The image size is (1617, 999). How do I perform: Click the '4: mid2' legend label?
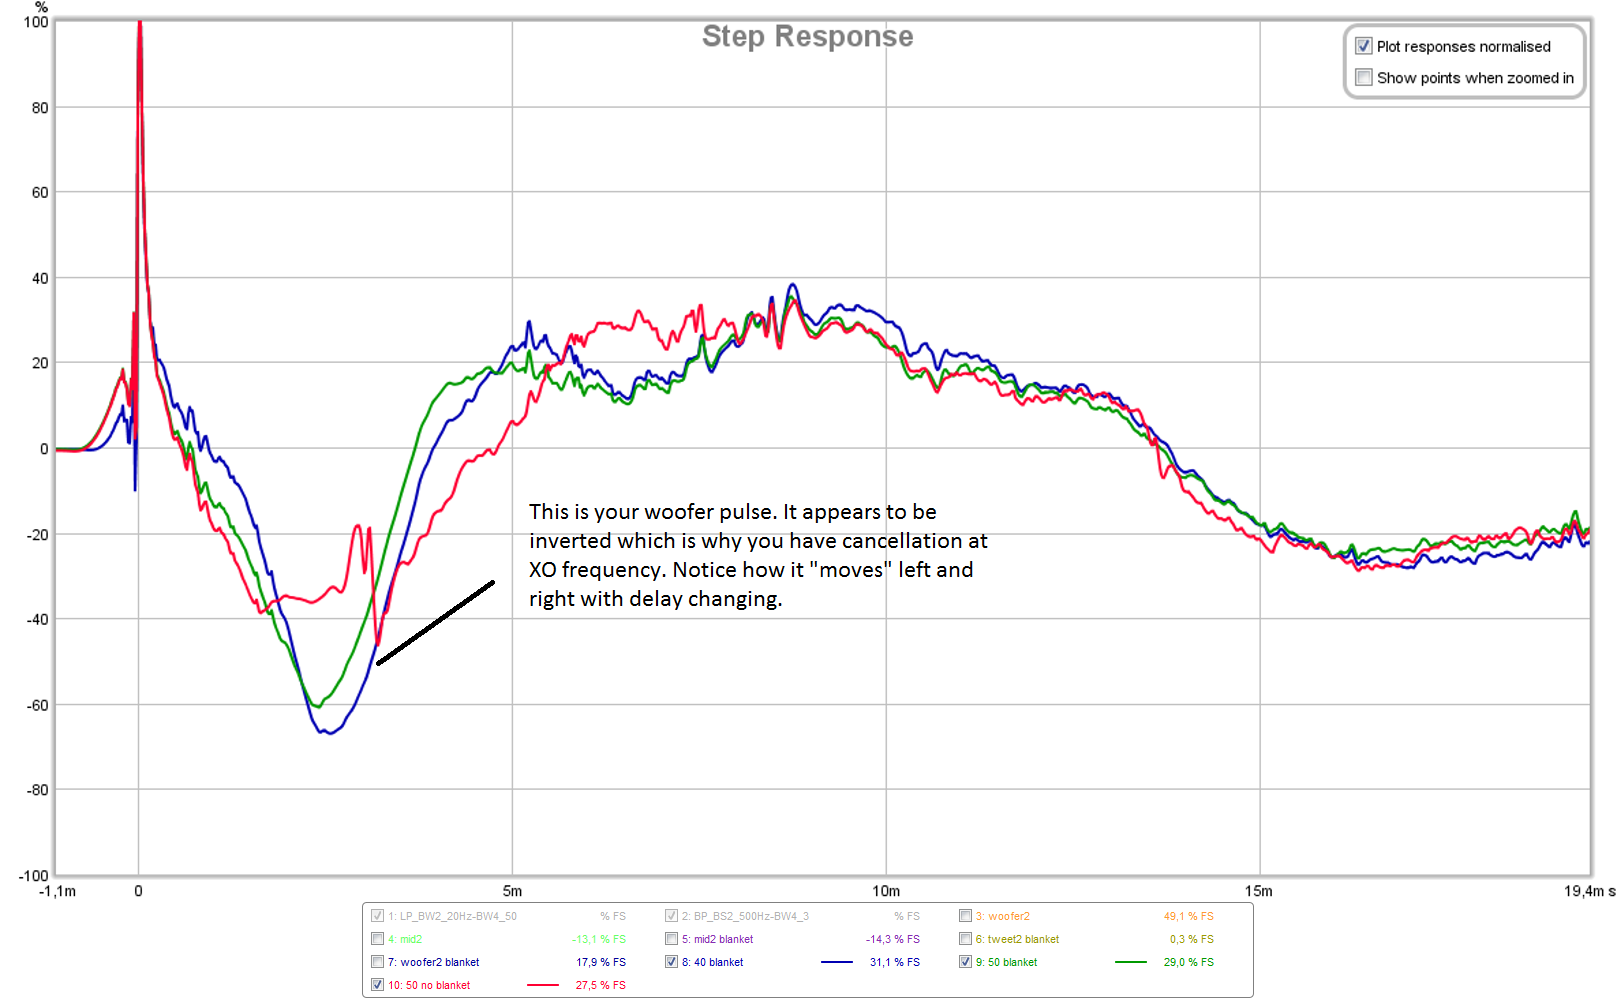coord(405,939)
